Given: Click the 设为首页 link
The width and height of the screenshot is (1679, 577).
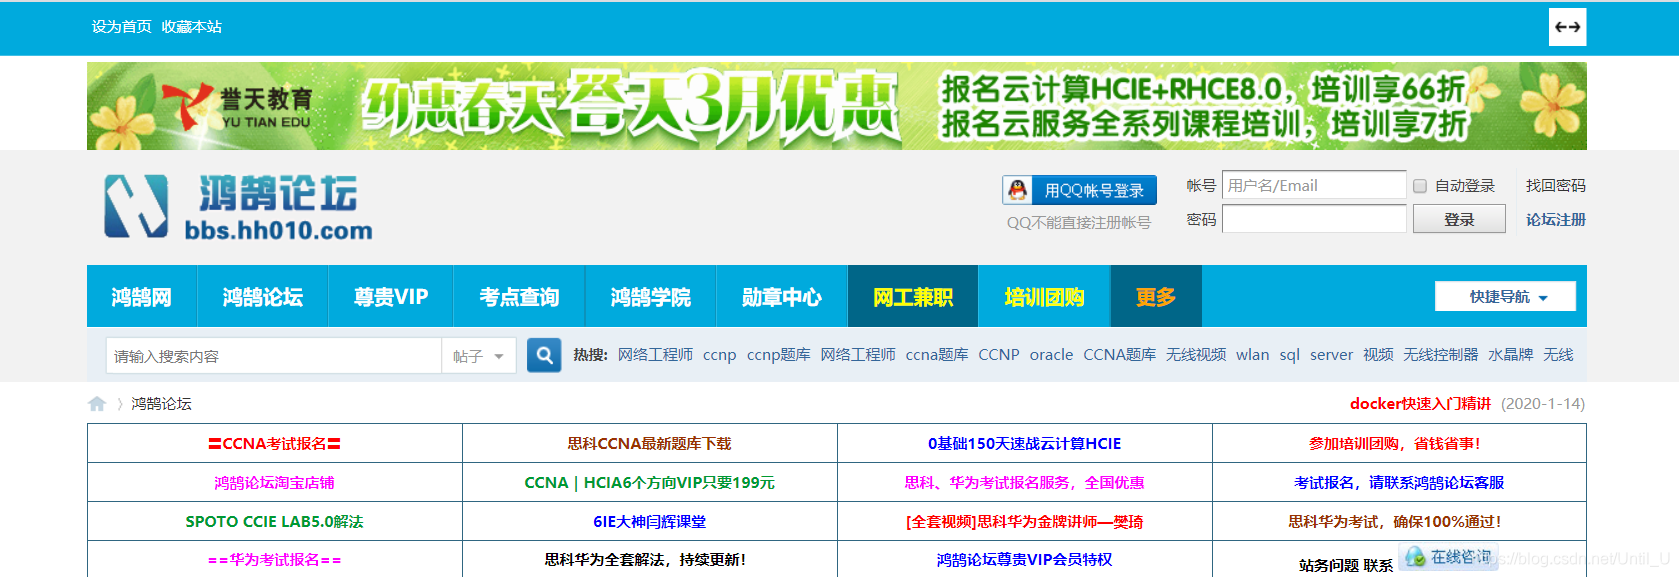Looking at the screenshot, I should 122,27.
